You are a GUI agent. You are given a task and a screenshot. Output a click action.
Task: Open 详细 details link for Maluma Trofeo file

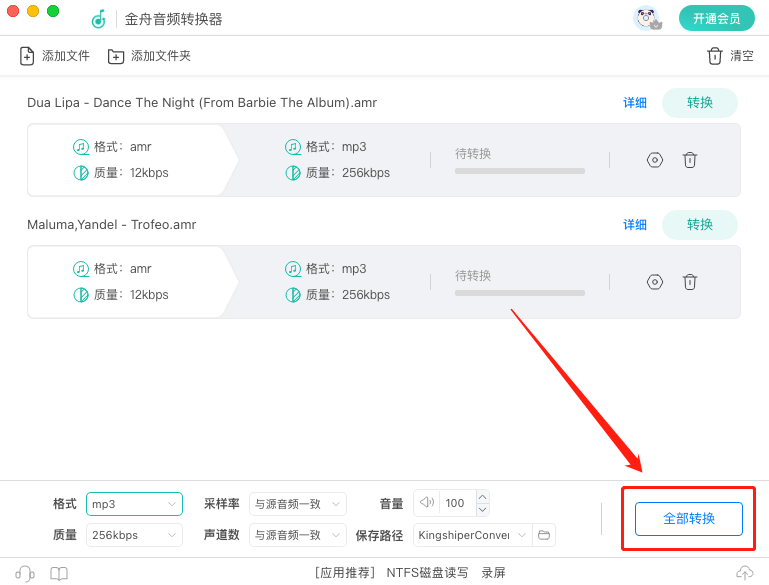pos(635,225)
